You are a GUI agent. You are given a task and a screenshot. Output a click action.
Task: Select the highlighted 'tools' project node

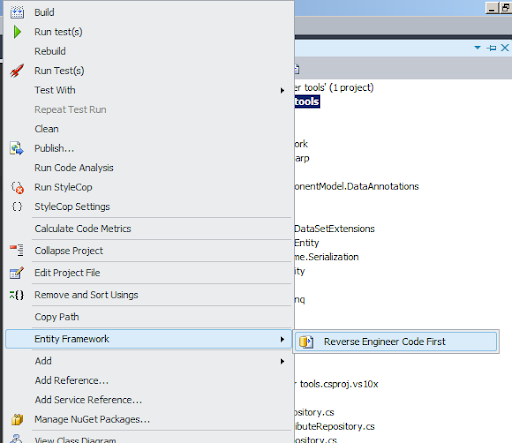(307, 101)
